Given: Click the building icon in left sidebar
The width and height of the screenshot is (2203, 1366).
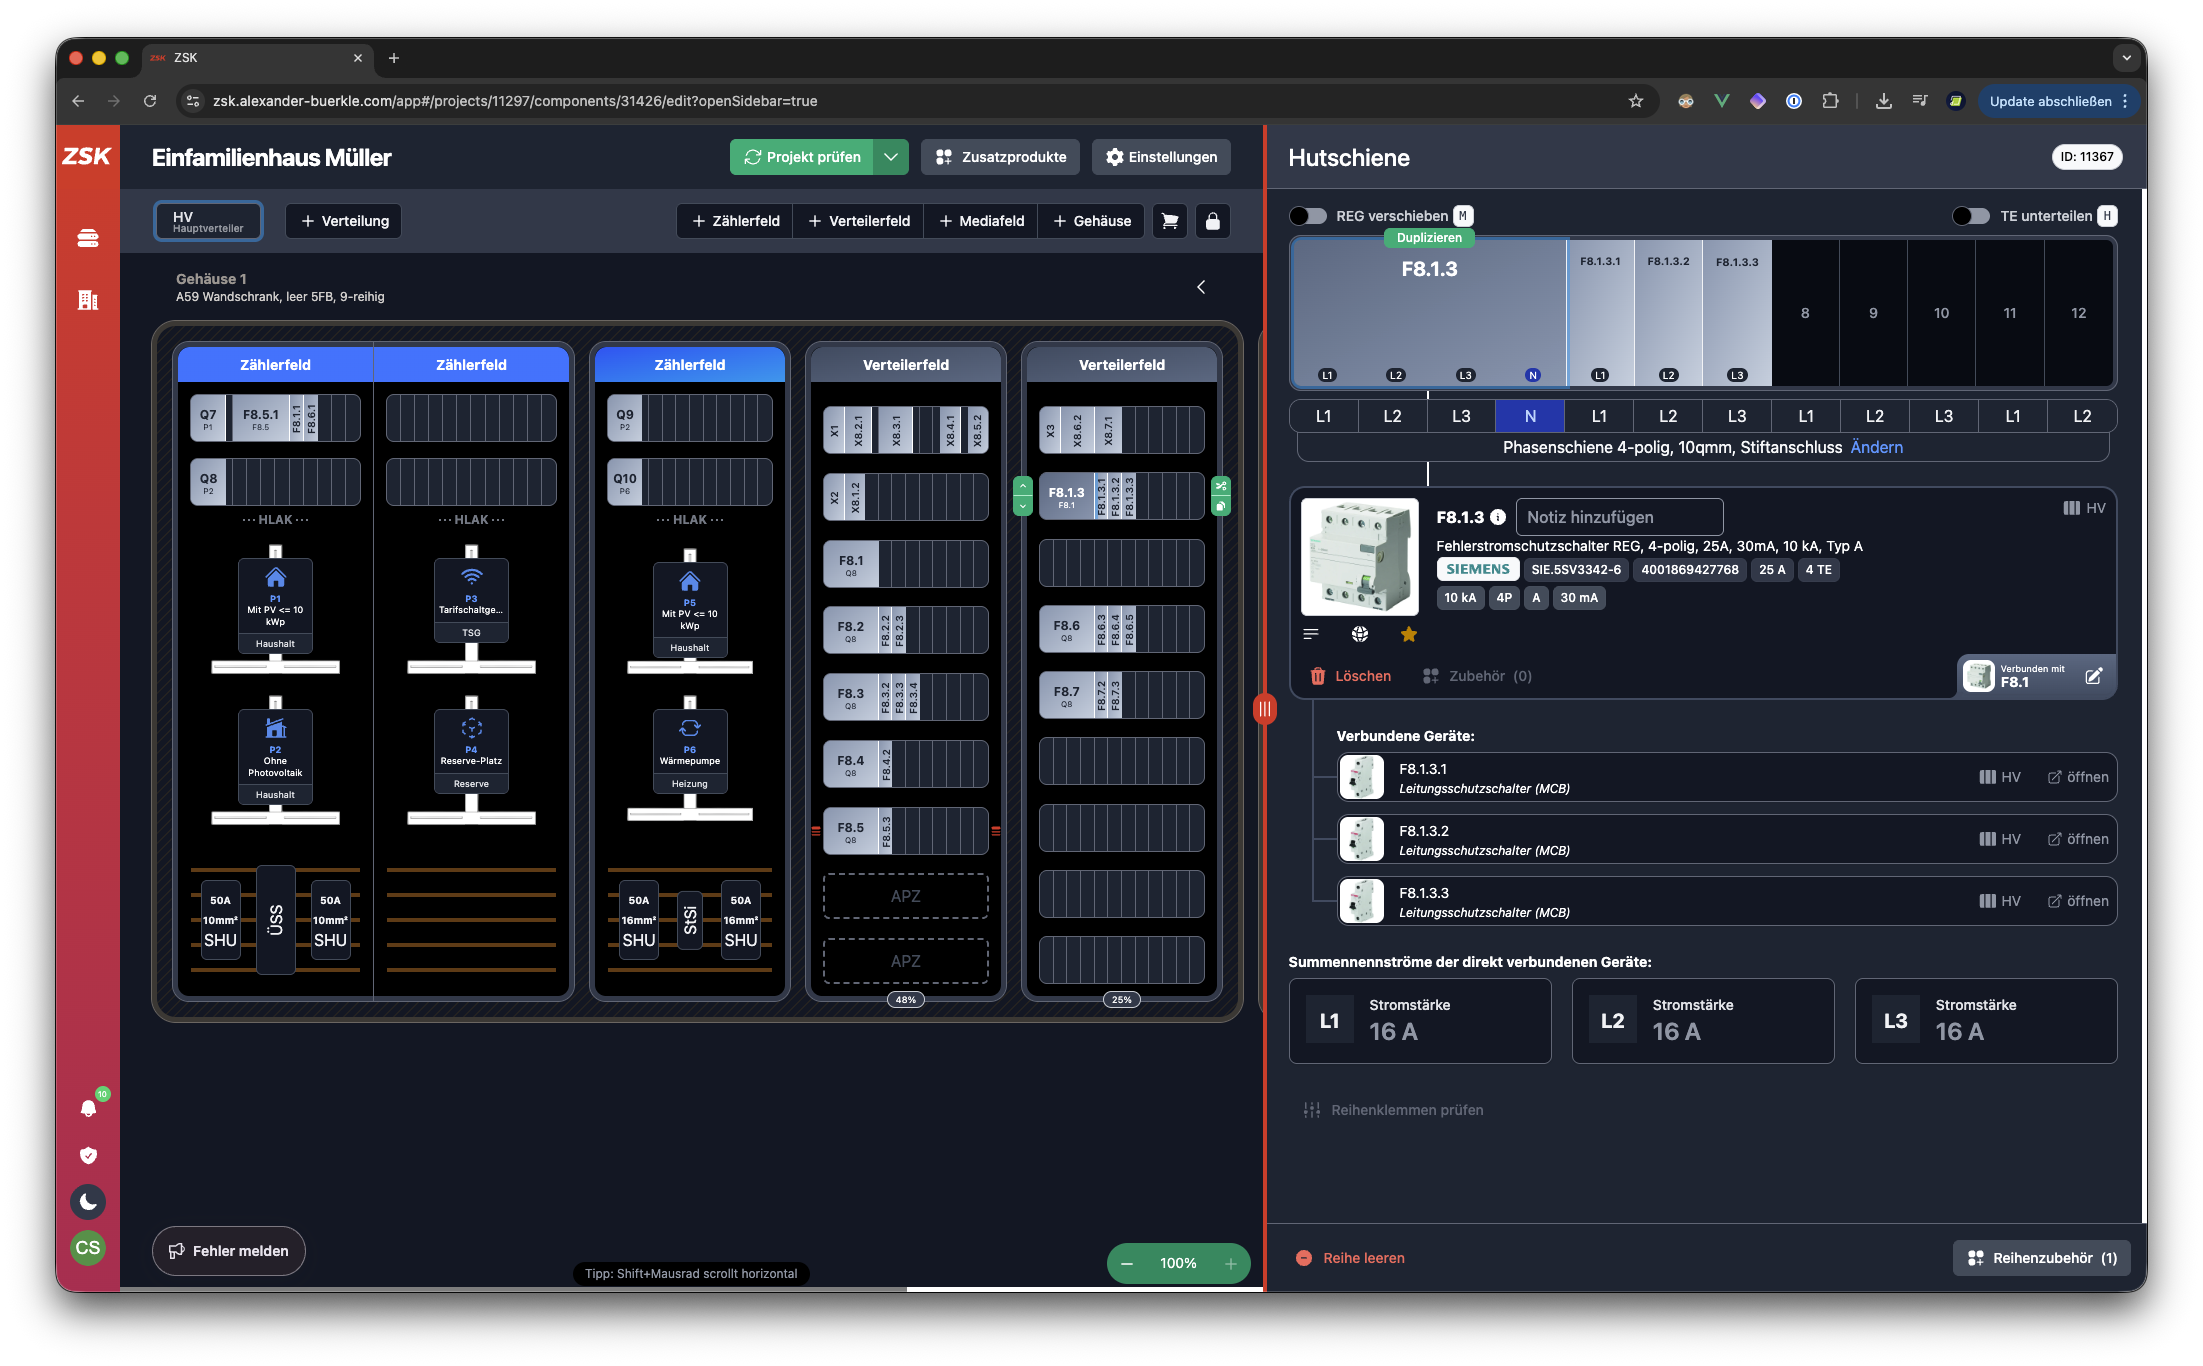Looking at the screenshot, I should point(88,300).
